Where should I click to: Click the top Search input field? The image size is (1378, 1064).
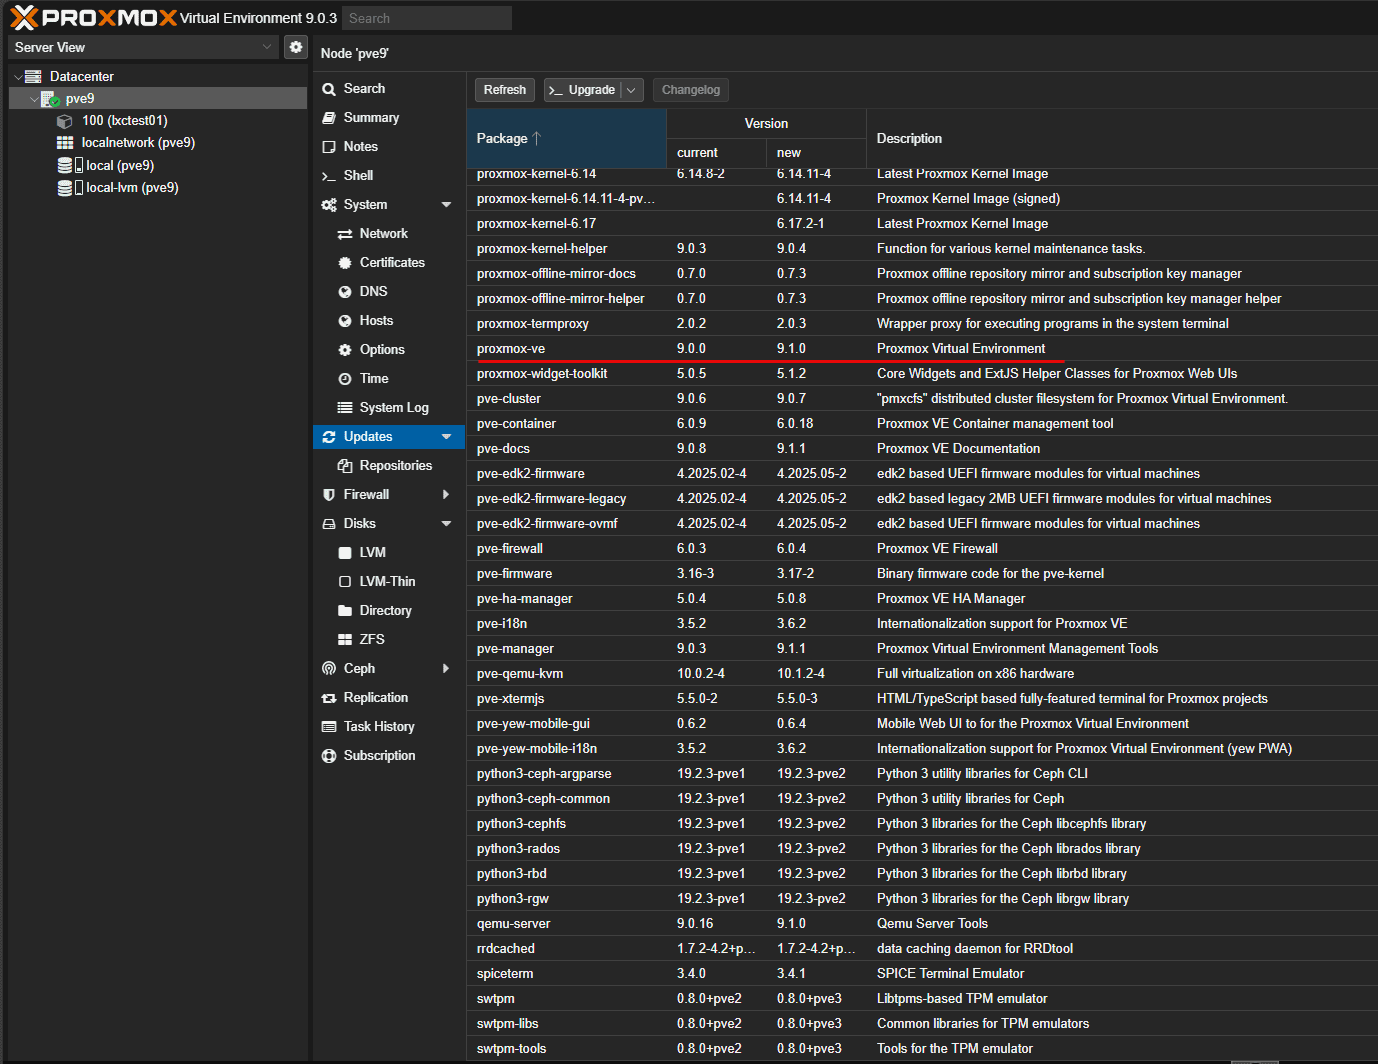tap(426, 17)
